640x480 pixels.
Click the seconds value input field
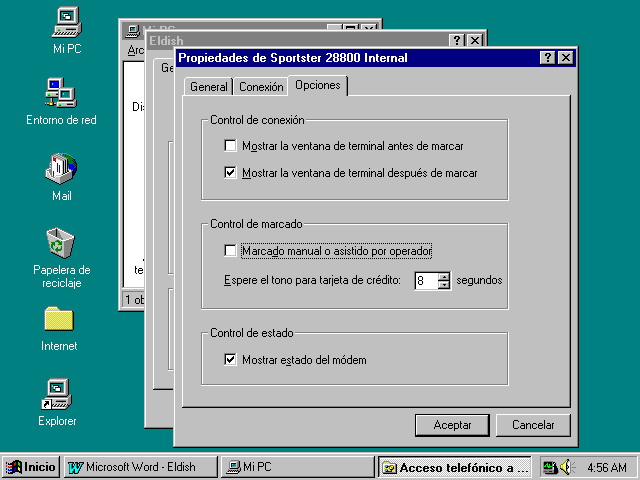pyautogui.click(x=426, y=280)
